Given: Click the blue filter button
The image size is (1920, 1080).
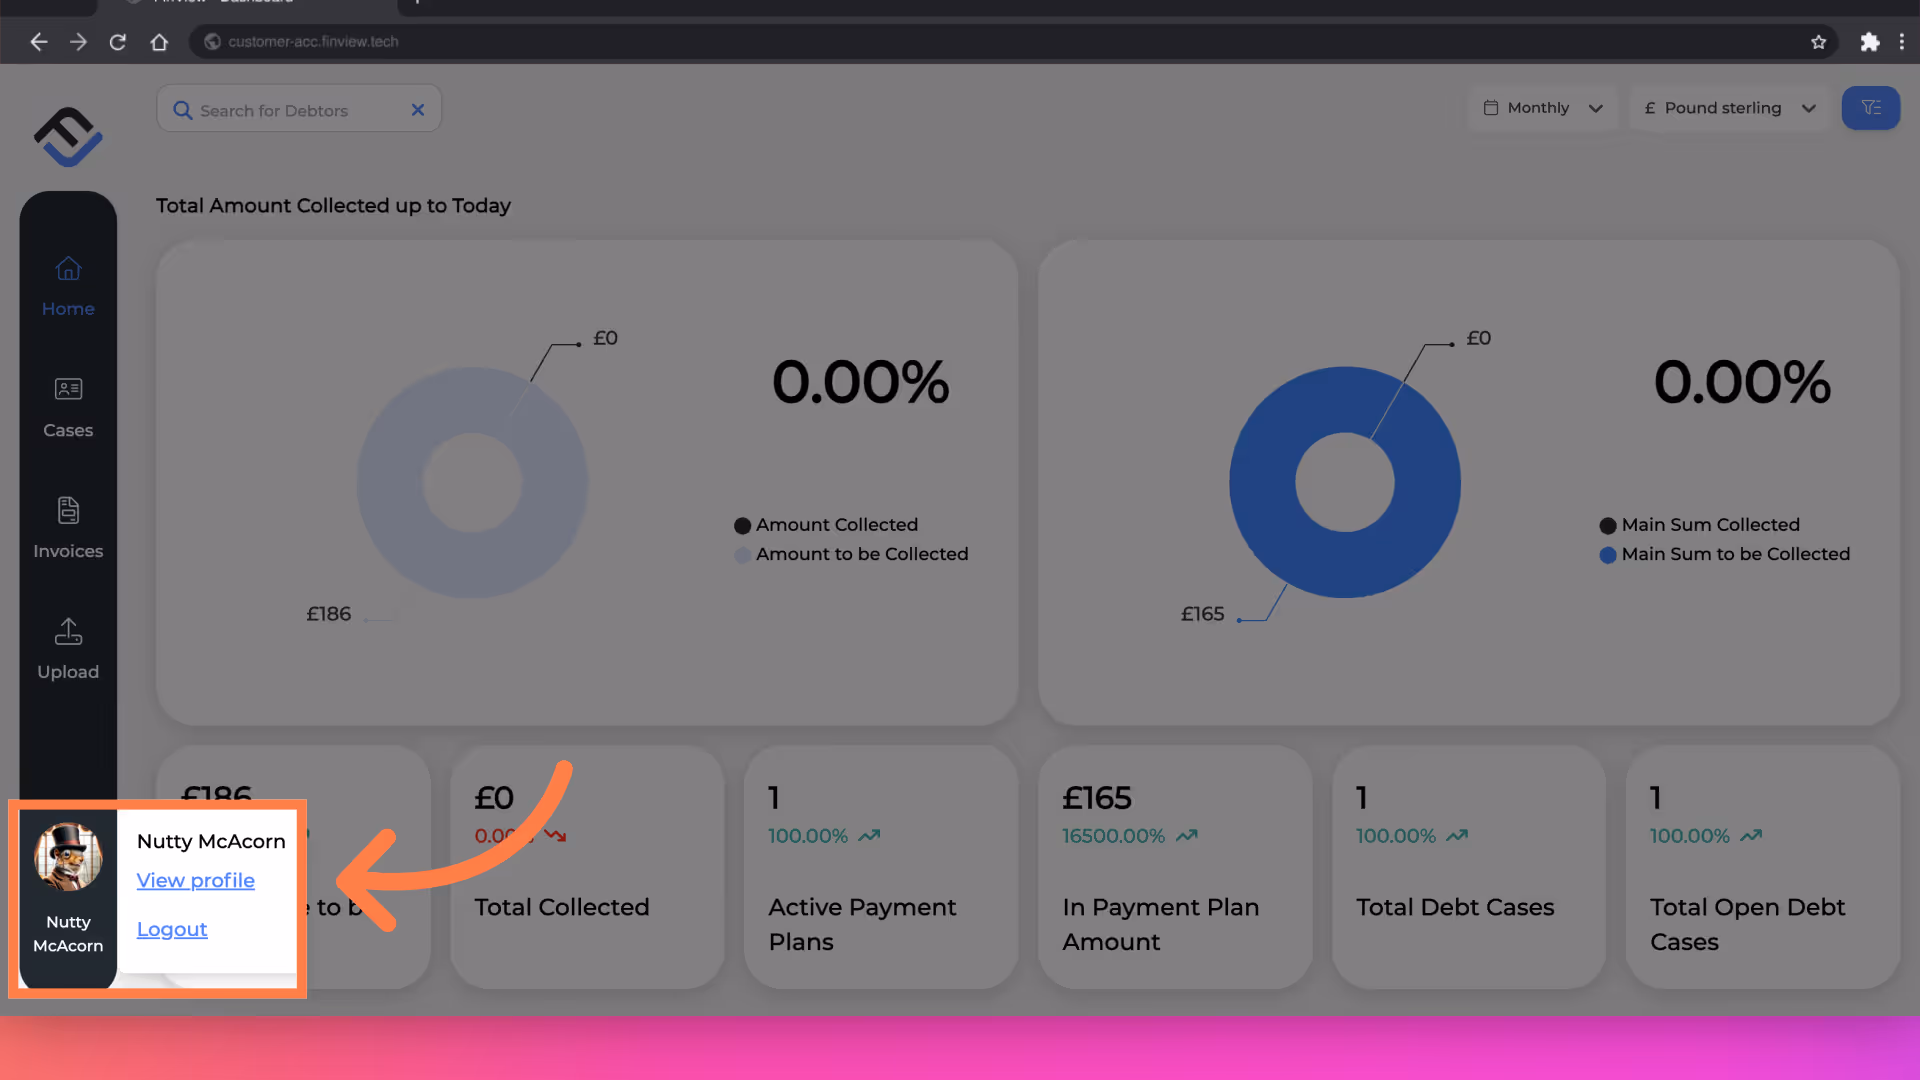Looking at the screenshot, I should (x=1870, y=108).
